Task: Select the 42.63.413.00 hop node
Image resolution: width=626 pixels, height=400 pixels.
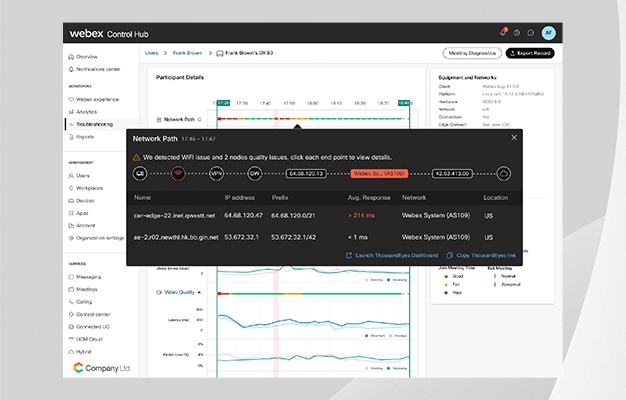Action: click(x=452, y=174)
